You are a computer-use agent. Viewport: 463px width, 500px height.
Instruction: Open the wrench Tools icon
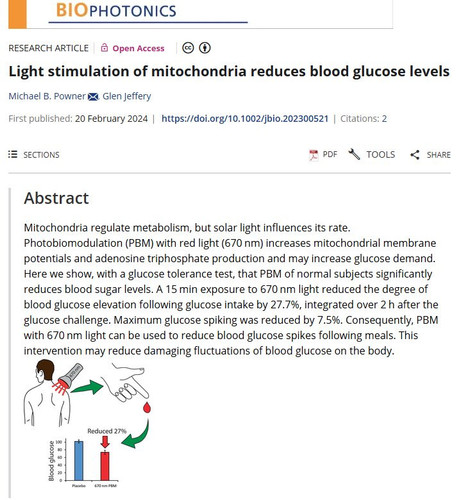pos(354,154)
